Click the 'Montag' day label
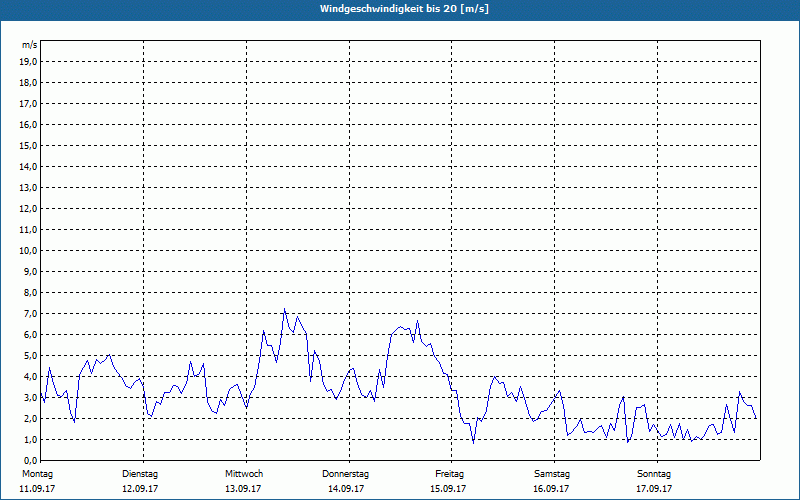The height and width of the screenshot is (500, 800). click(x=37, y=474)
